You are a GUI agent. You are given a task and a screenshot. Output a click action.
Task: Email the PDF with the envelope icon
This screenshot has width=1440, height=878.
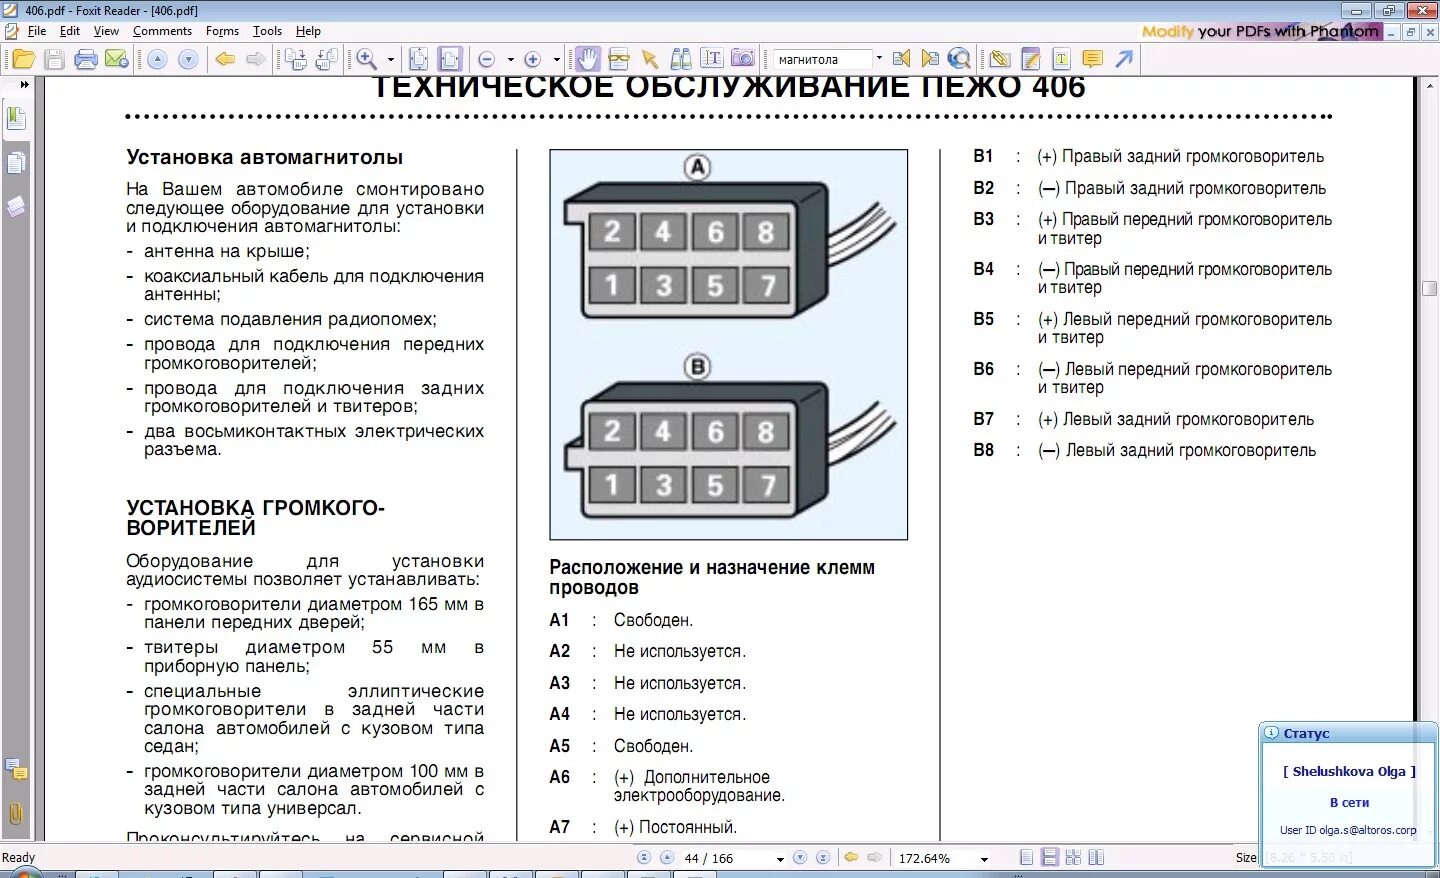click(x=117, y=59)
